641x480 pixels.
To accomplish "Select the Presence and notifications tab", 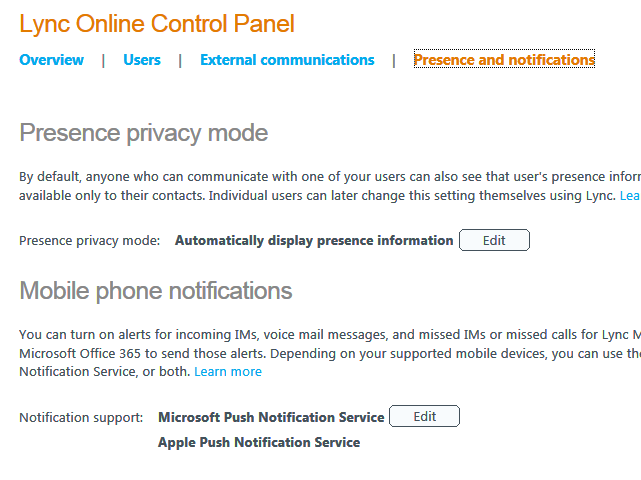I will tap(504, 60).
